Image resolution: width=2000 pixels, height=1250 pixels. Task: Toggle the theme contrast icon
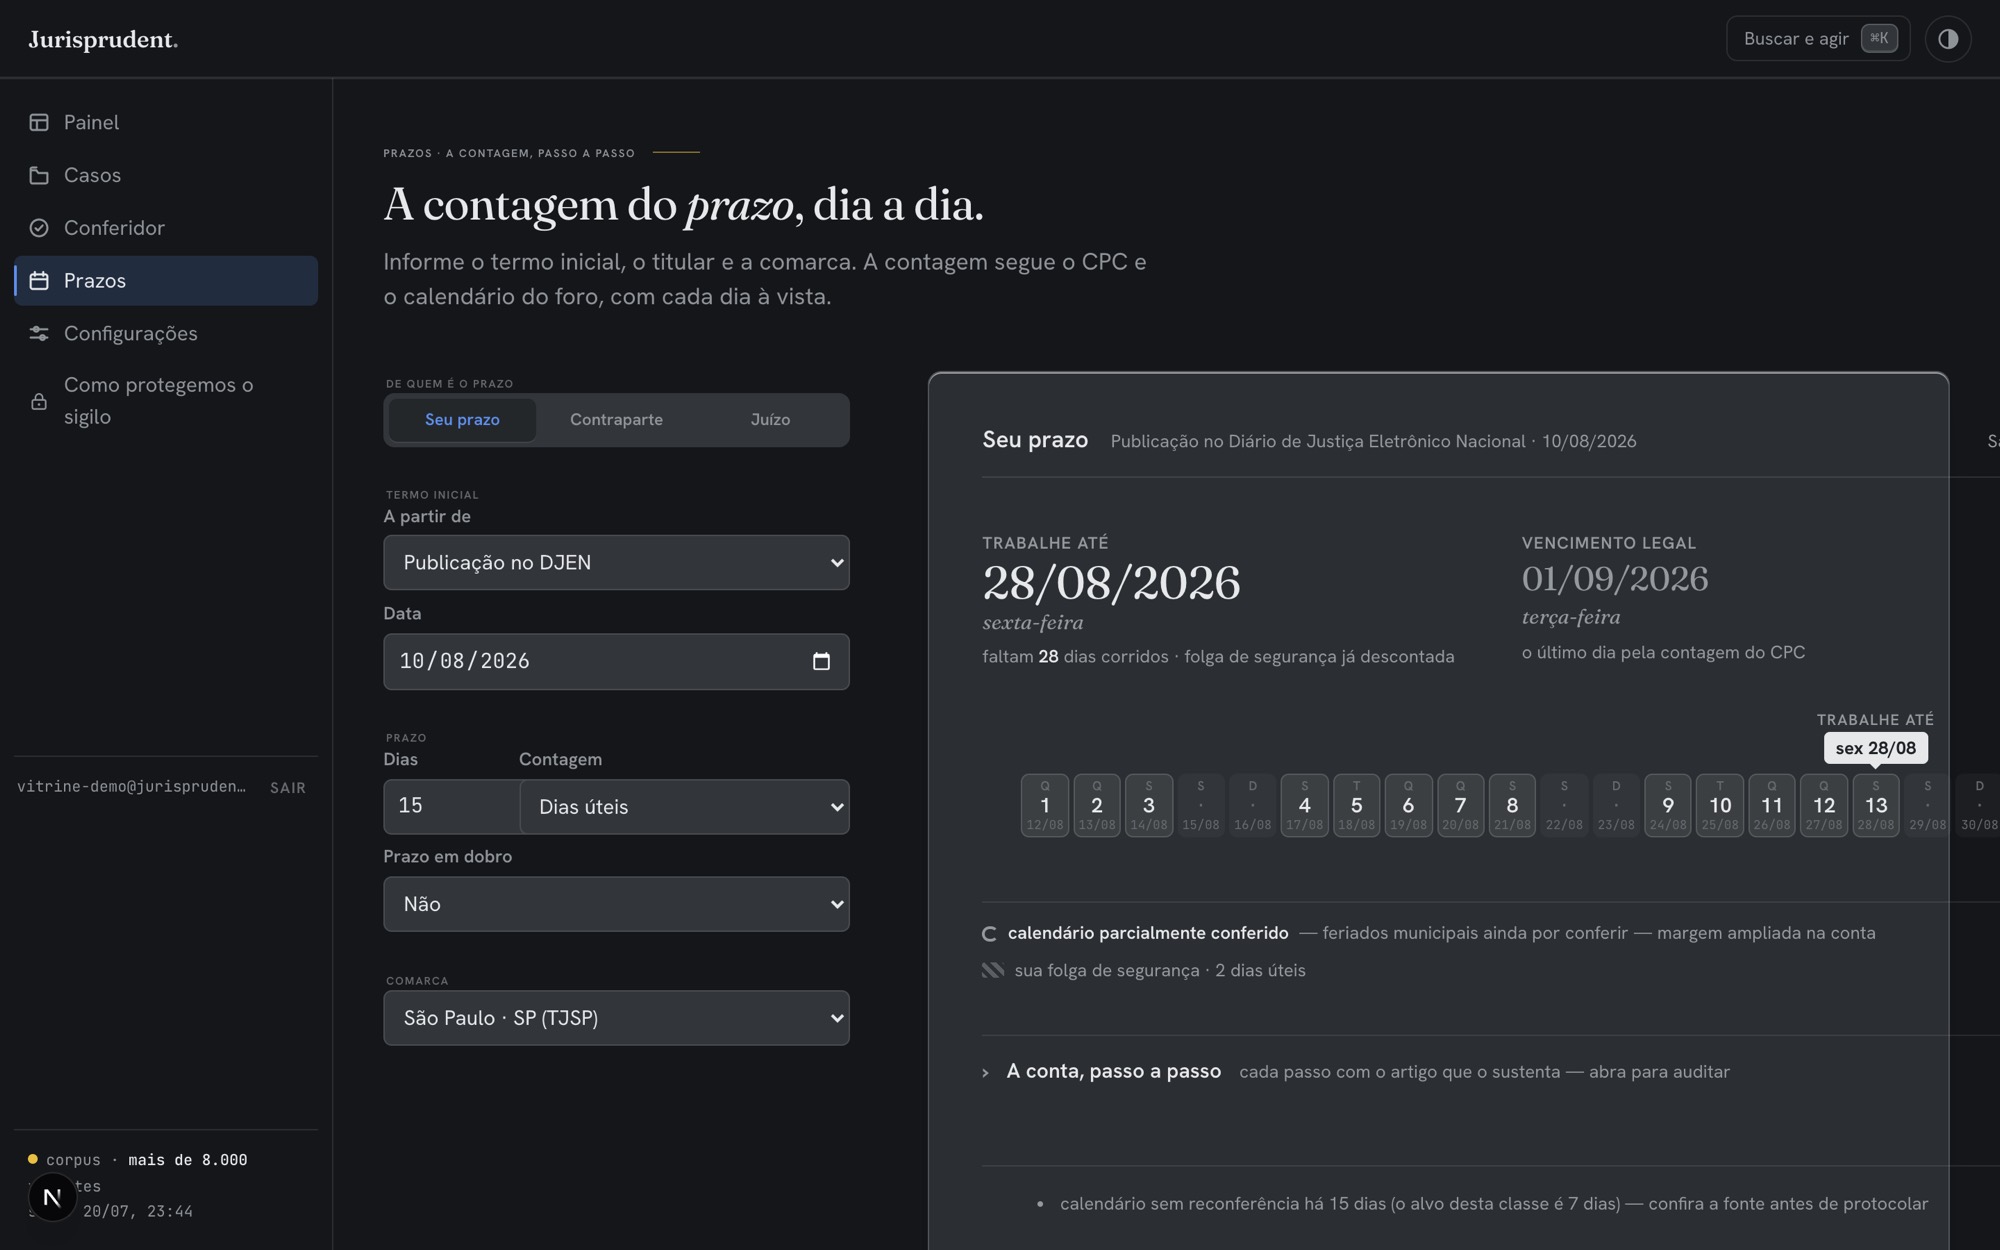(1947, 39)
